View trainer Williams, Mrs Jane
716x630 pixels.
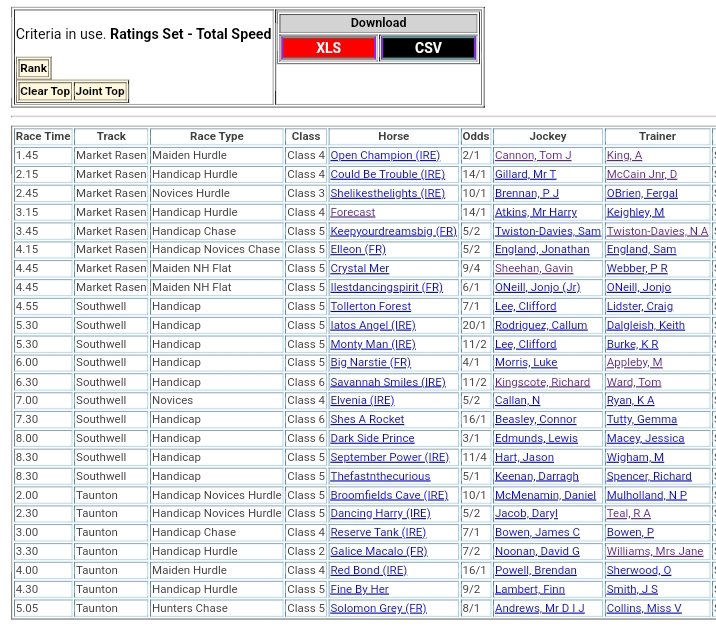click(655, 552)
